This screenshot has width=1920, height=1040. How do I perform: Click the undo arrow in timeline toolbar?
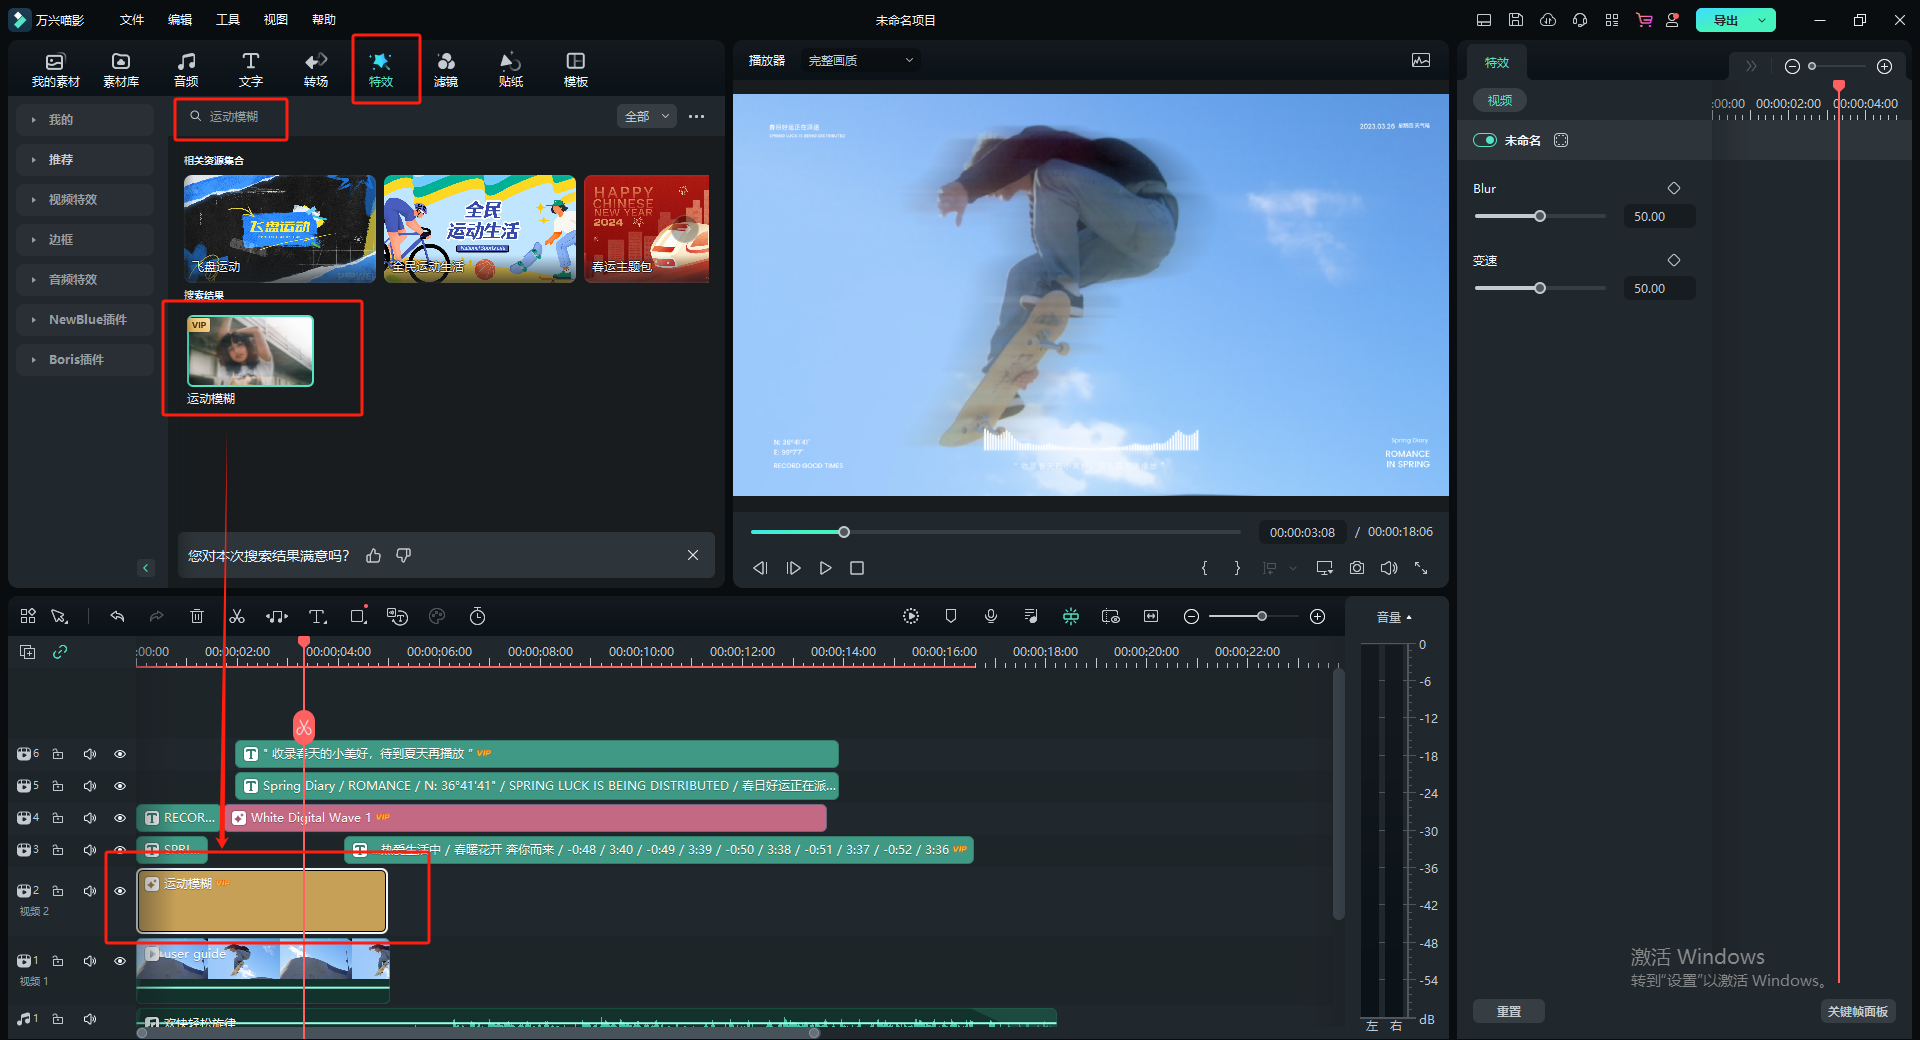click(117, 617)
